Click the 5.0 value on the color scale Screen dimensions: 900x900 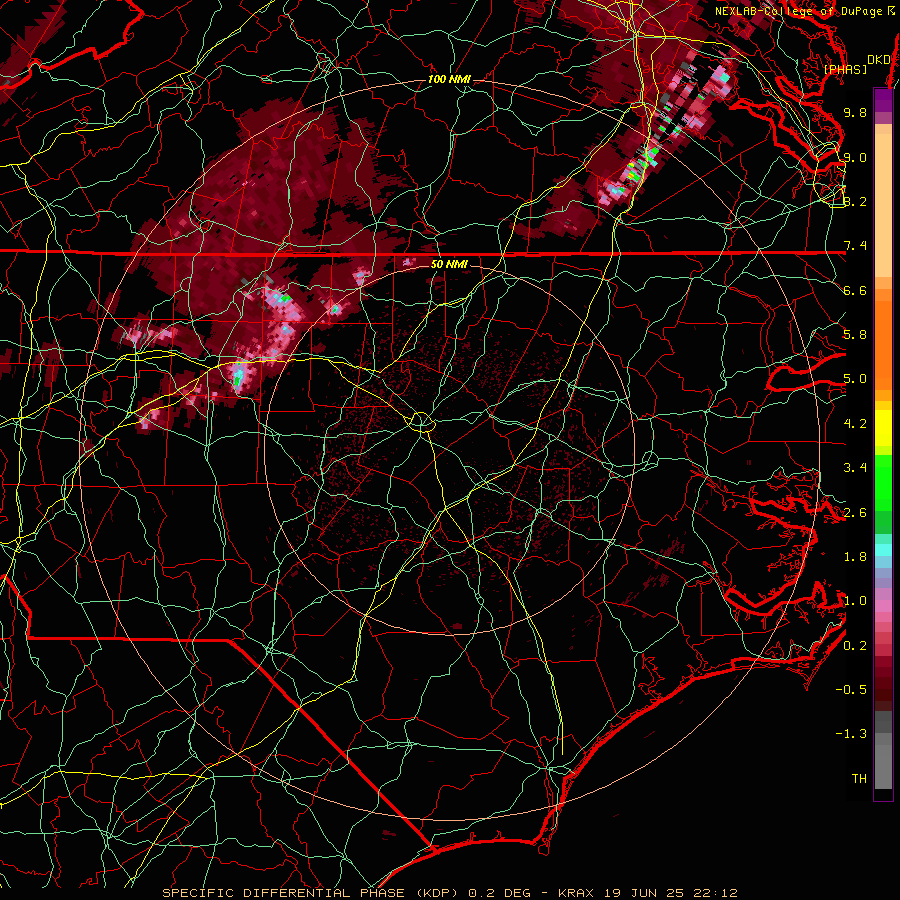pyautogui.click(x=855, y=379)
